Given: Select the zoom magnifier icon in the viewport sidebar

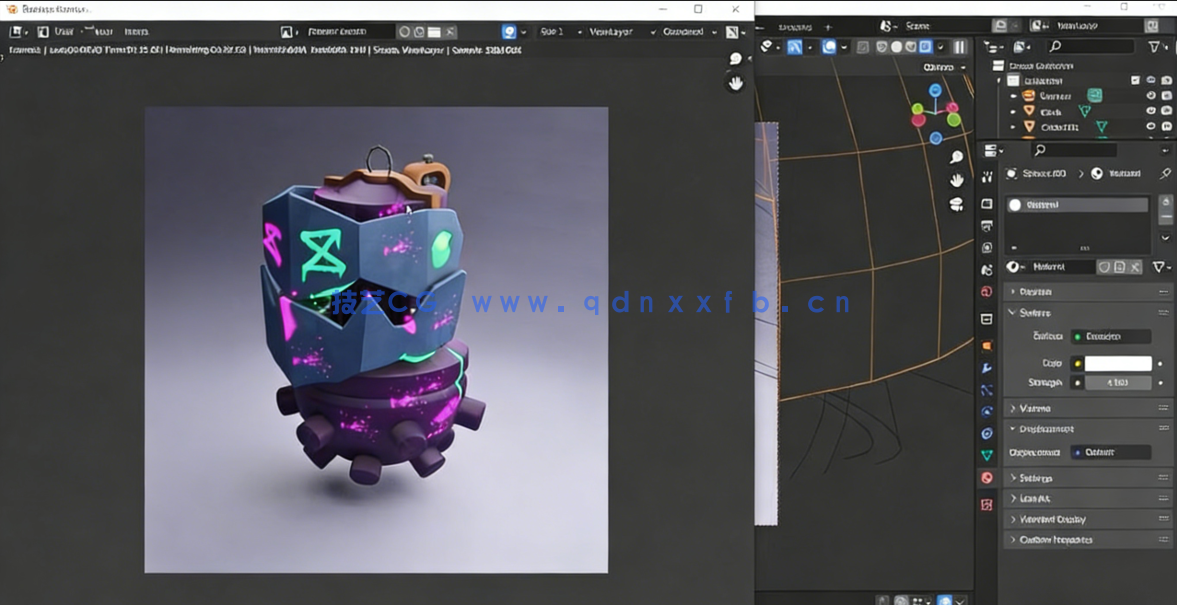Looking at the screenshot, I should pyautogui.click(x=957, y=158).
